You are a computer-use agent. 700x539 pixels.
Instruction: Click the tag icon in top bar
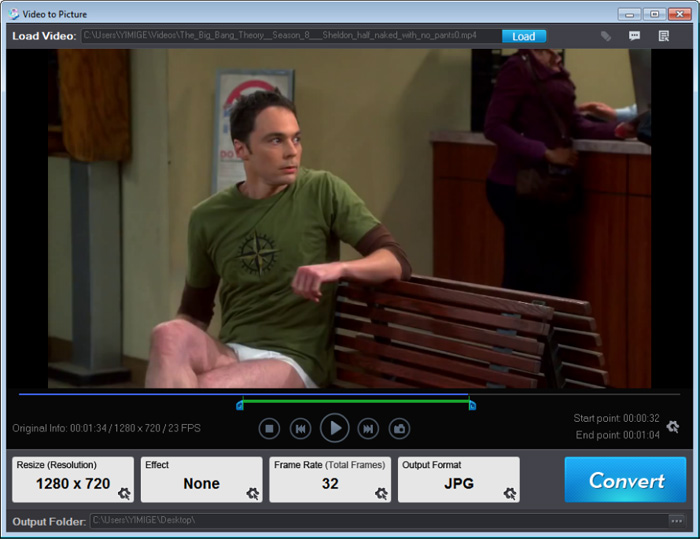[x=605, y=36]
